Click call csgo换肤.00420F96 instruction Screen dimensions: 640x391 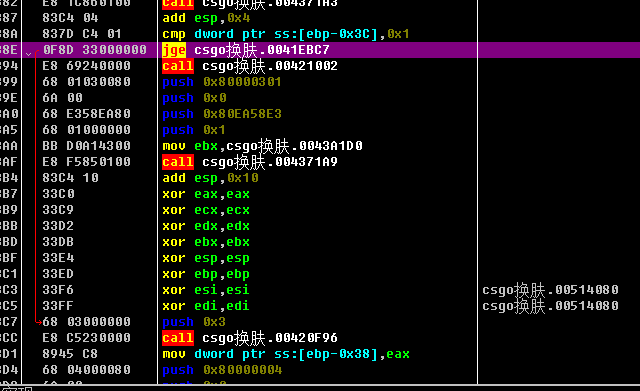(250, 338)
